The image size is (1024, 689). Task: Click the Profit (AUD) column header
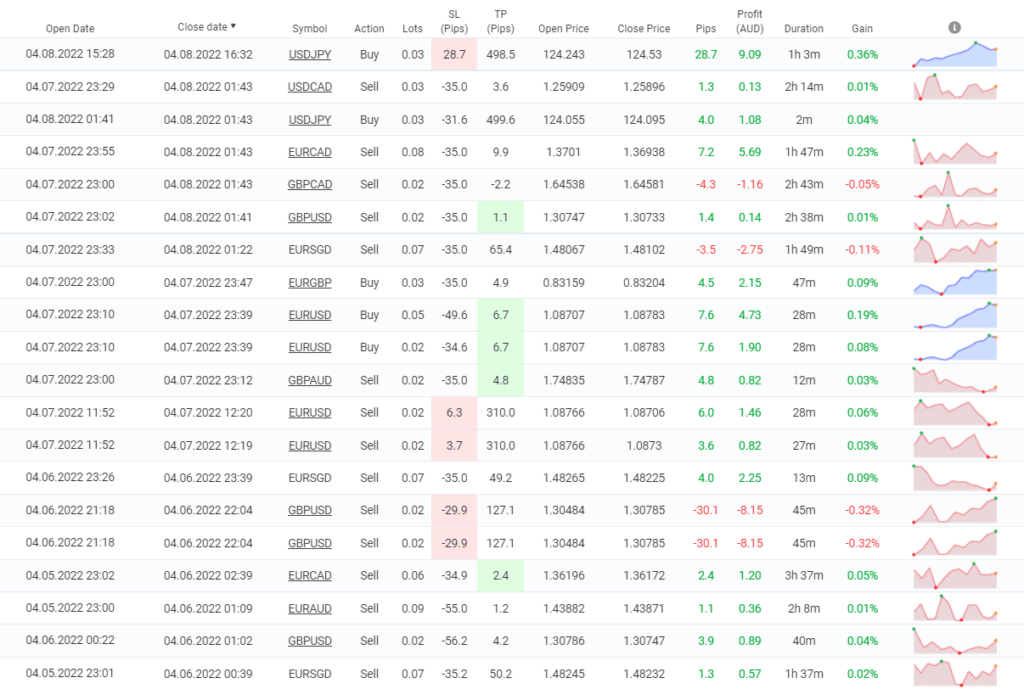tap(749, 21)
